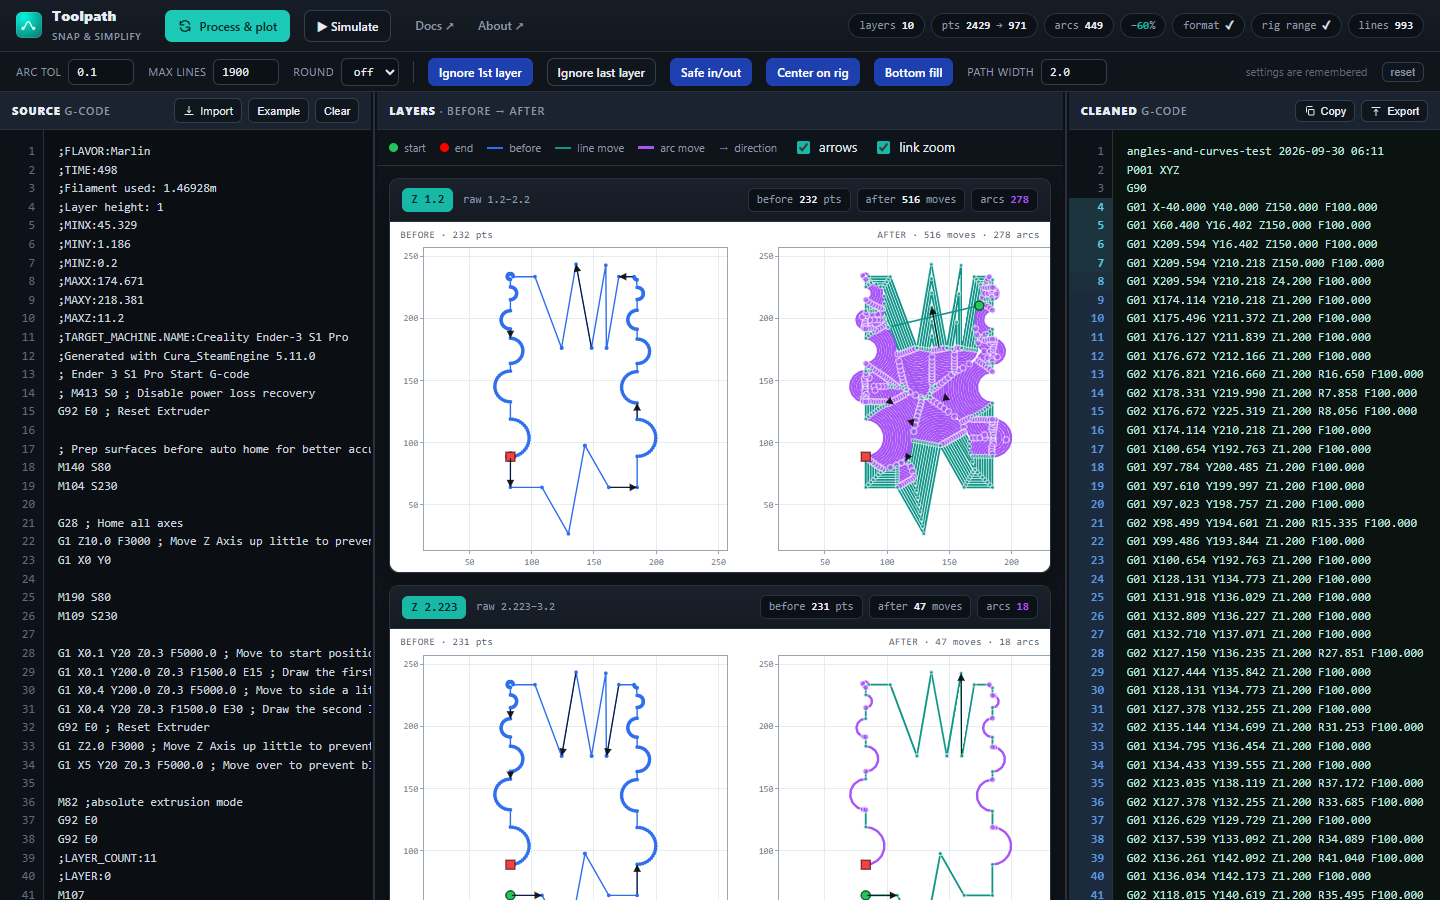Click source line ';FLAVOR:Marlin'
Screen dimensions: 1440x900
pyautogui.click(x=104, y=151)
